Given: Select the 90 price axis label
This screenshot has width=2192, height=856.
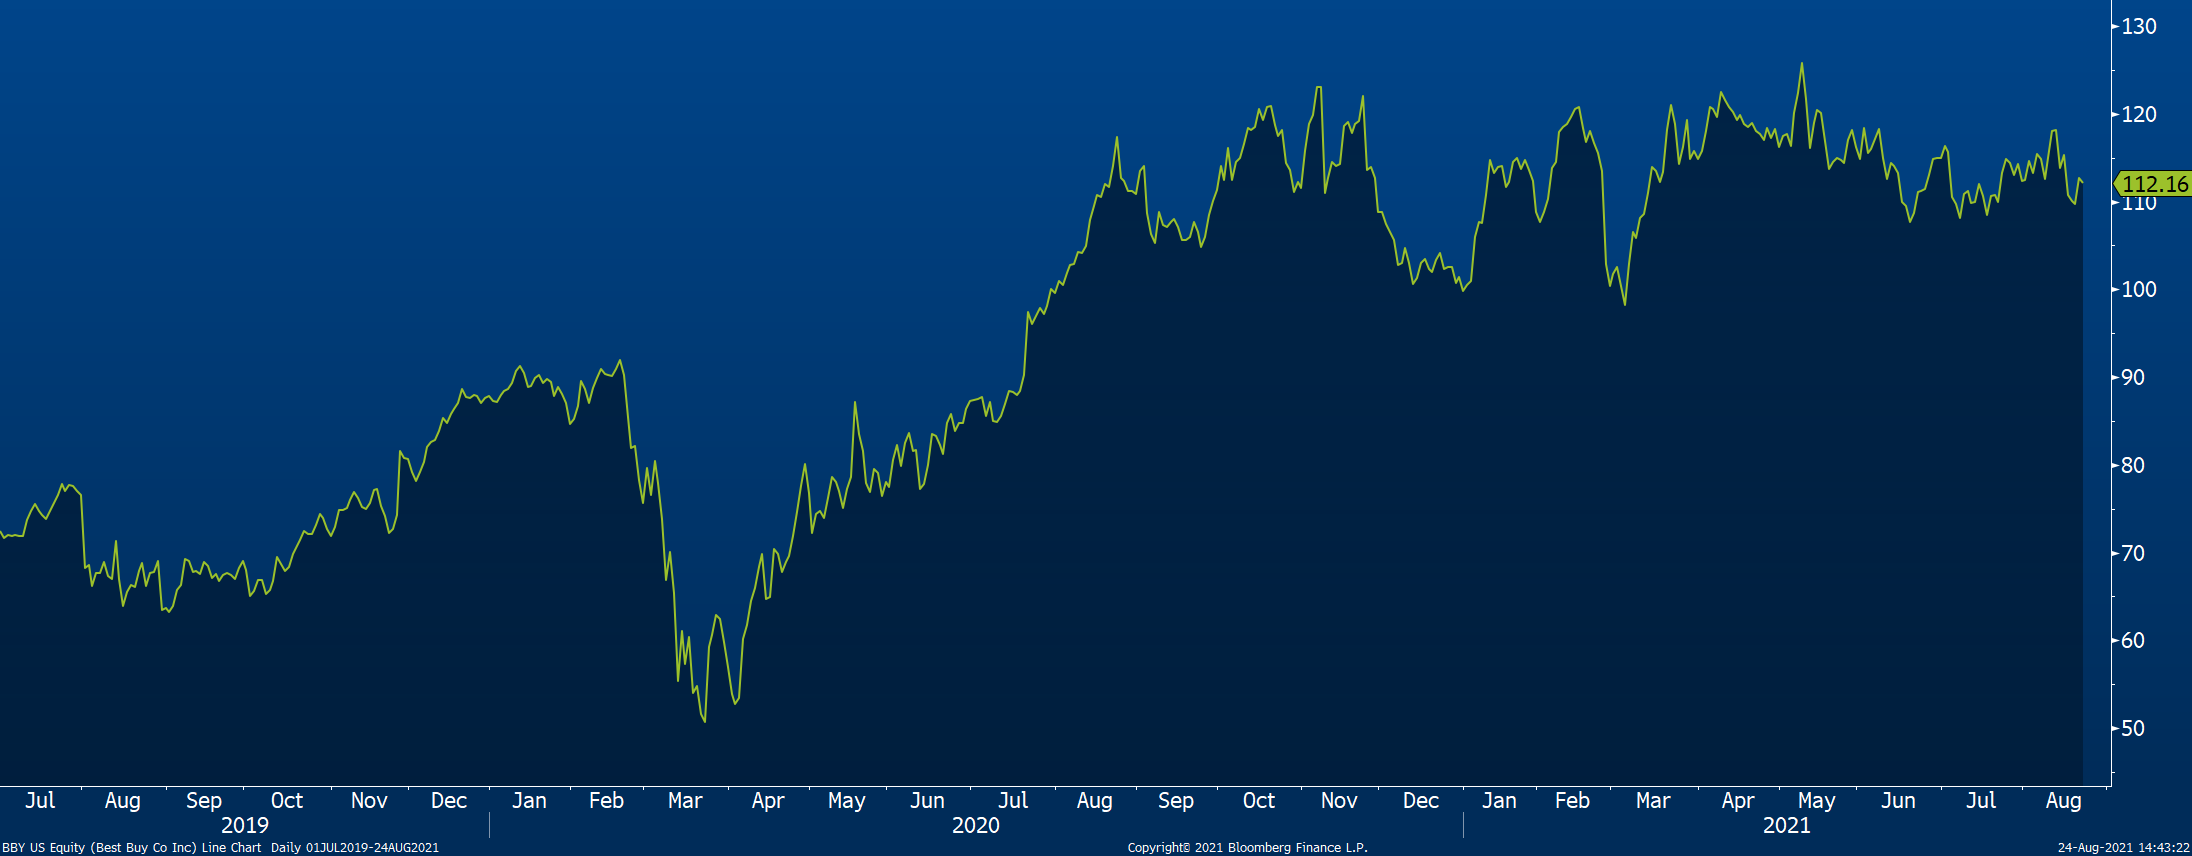Looking at the screenshot, I should tap(2133, 378).
